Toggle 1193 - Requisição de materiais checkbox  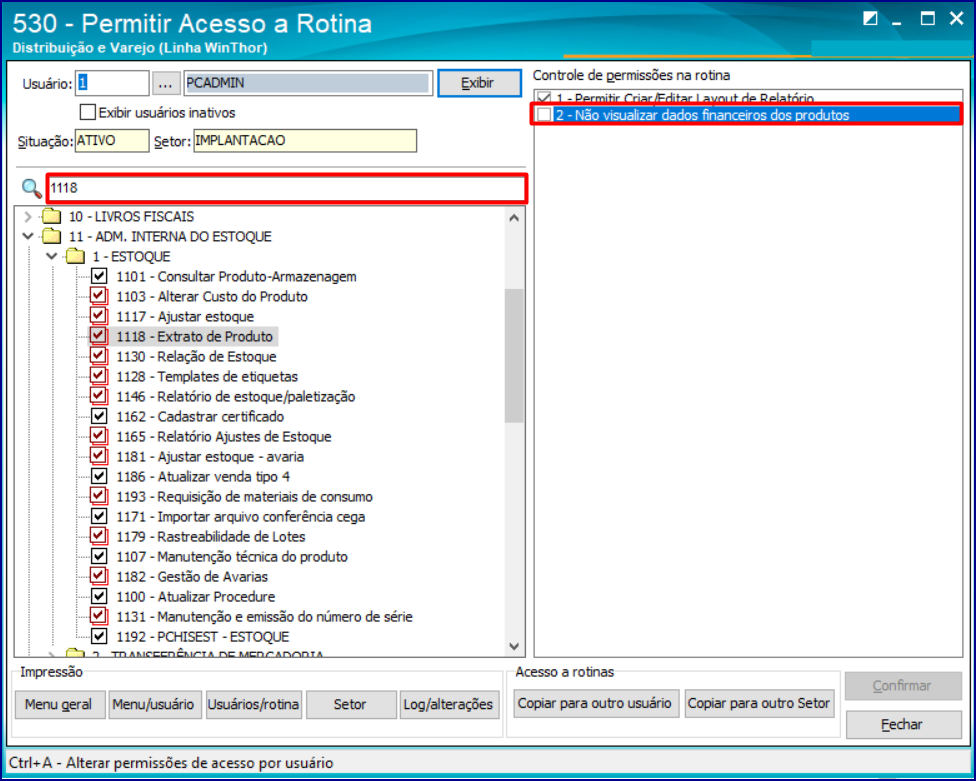point(99,496)
